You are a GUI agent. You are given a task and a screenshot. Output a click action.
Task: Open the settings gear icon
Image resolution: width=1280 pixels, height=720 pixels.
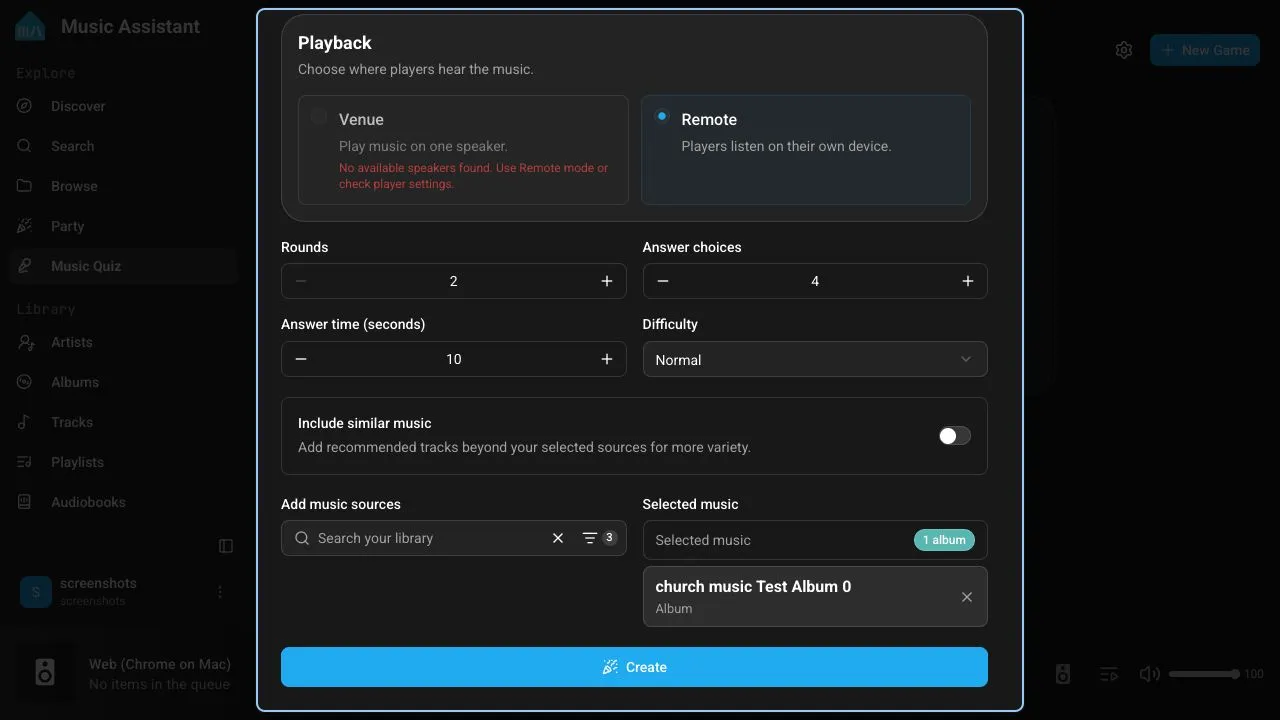pos(1124,50)
